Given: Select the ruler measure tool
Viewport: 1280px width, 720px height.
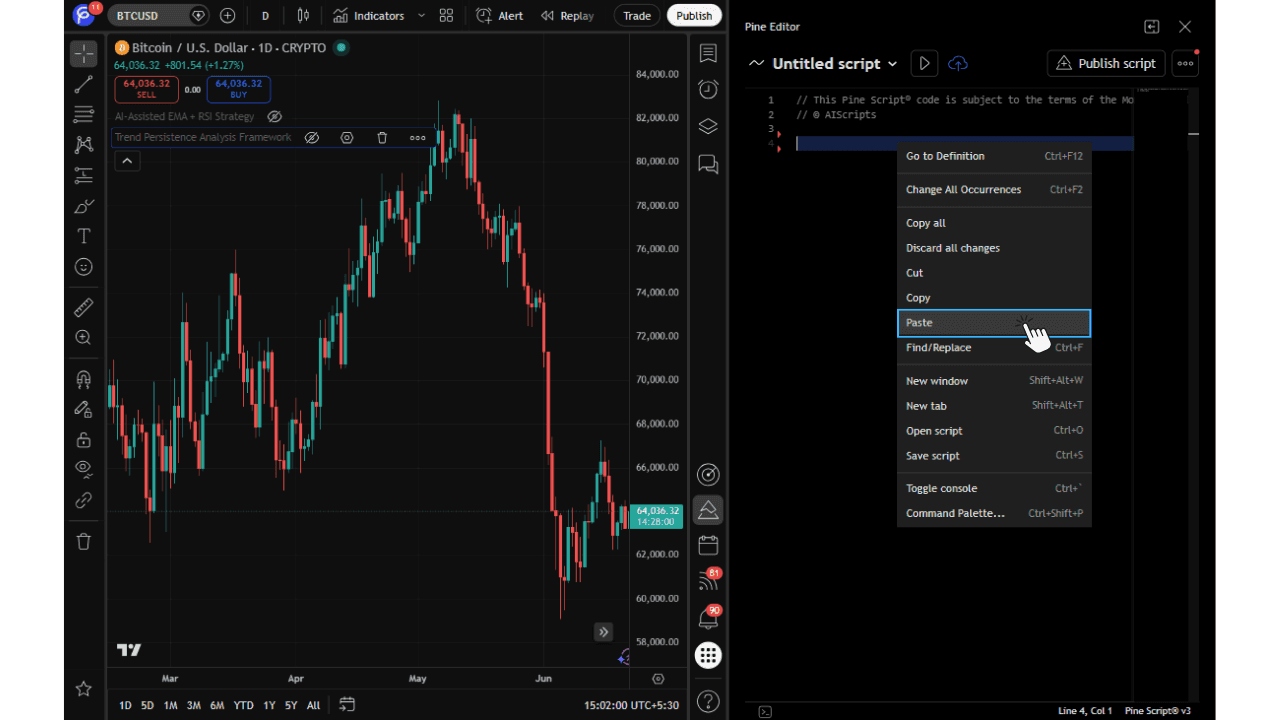Looking at the screenshot, I should coord(84,308).
